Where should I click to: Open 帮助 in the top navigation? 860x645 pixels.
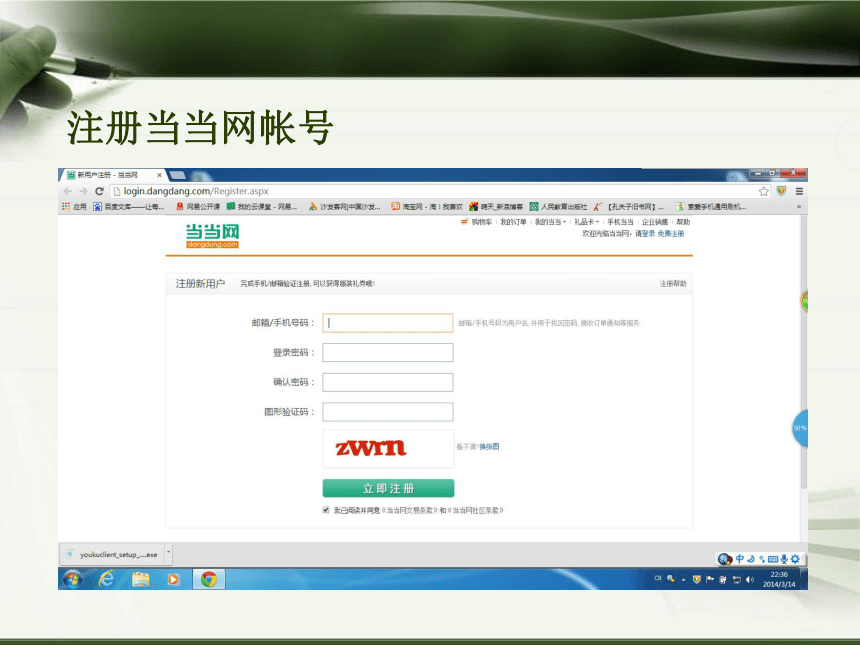(683, 222)
